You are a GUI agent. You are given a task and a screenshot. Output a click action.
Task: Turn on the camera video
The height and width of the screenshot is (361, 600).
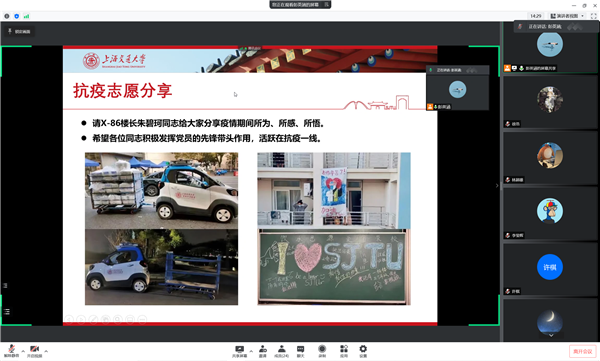(34, 351)
